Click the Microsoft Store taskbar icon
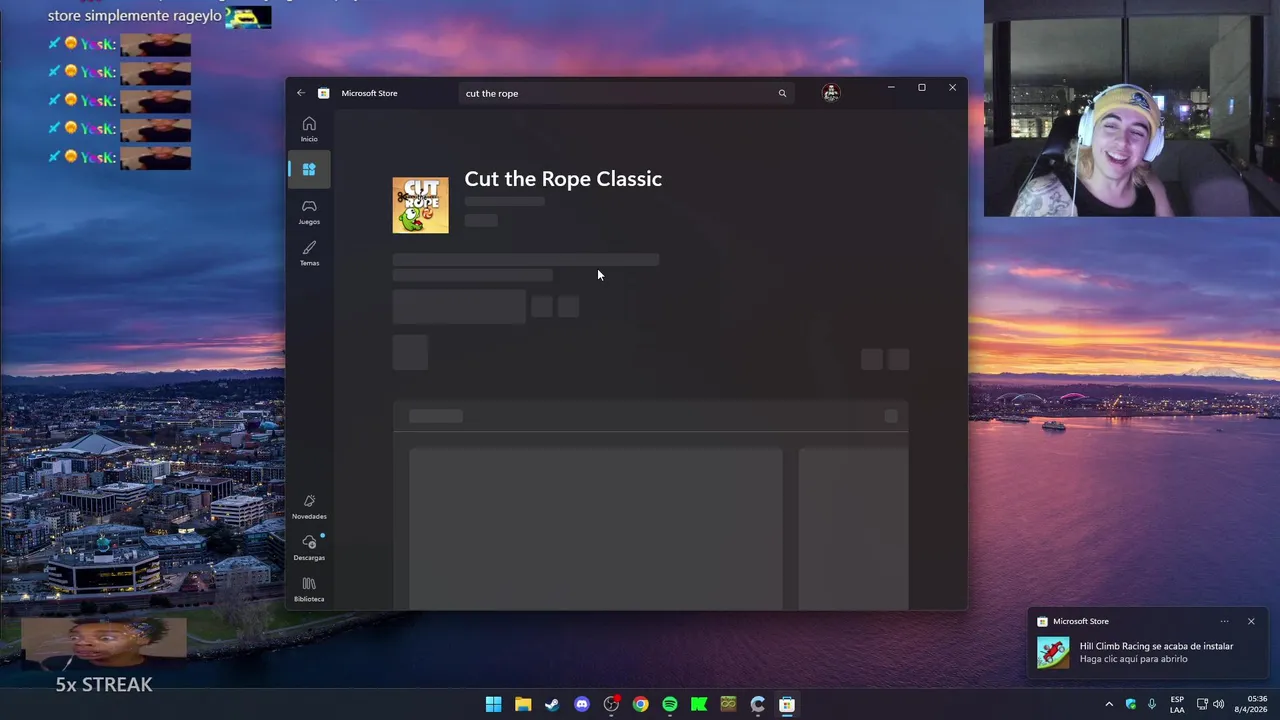Viewport: 1280px width, 720px height. point(787,704)
